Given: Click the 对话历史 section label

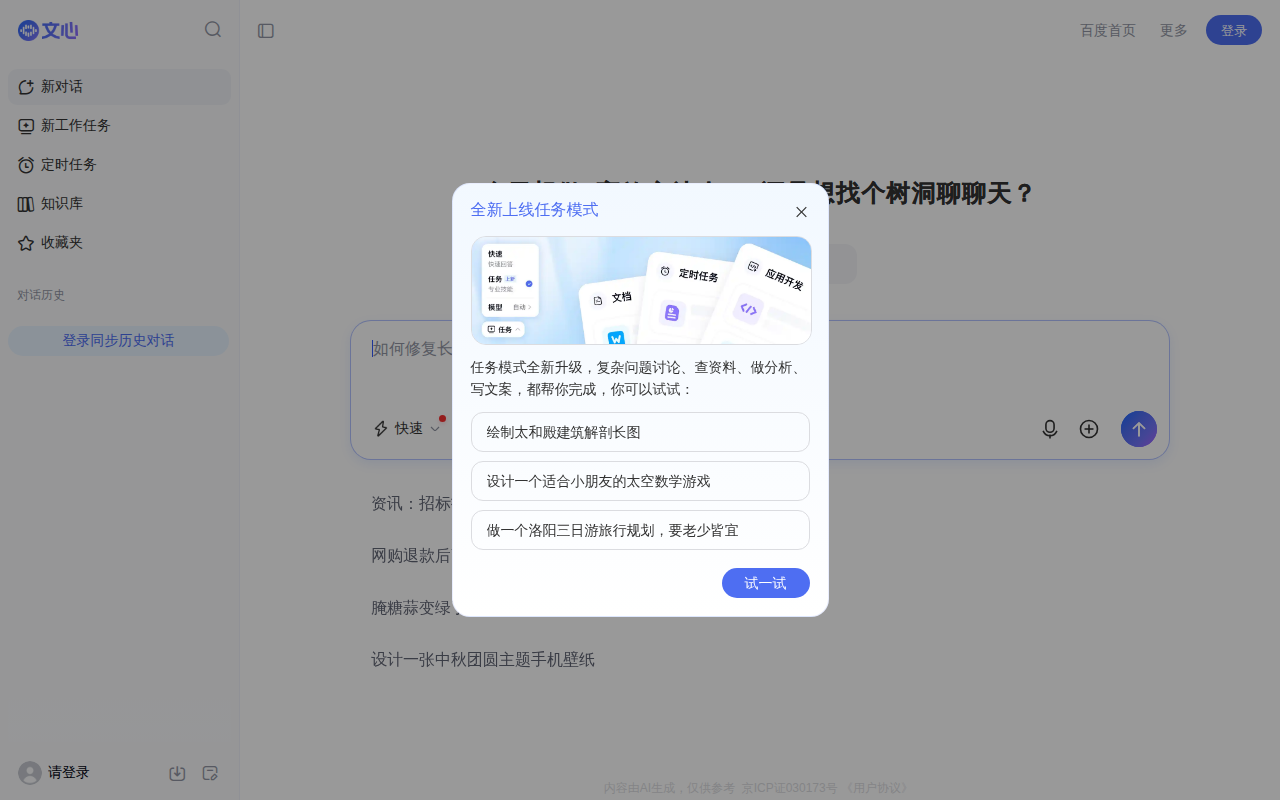Looking at the screenshot, I should click(x=41, y=295).
